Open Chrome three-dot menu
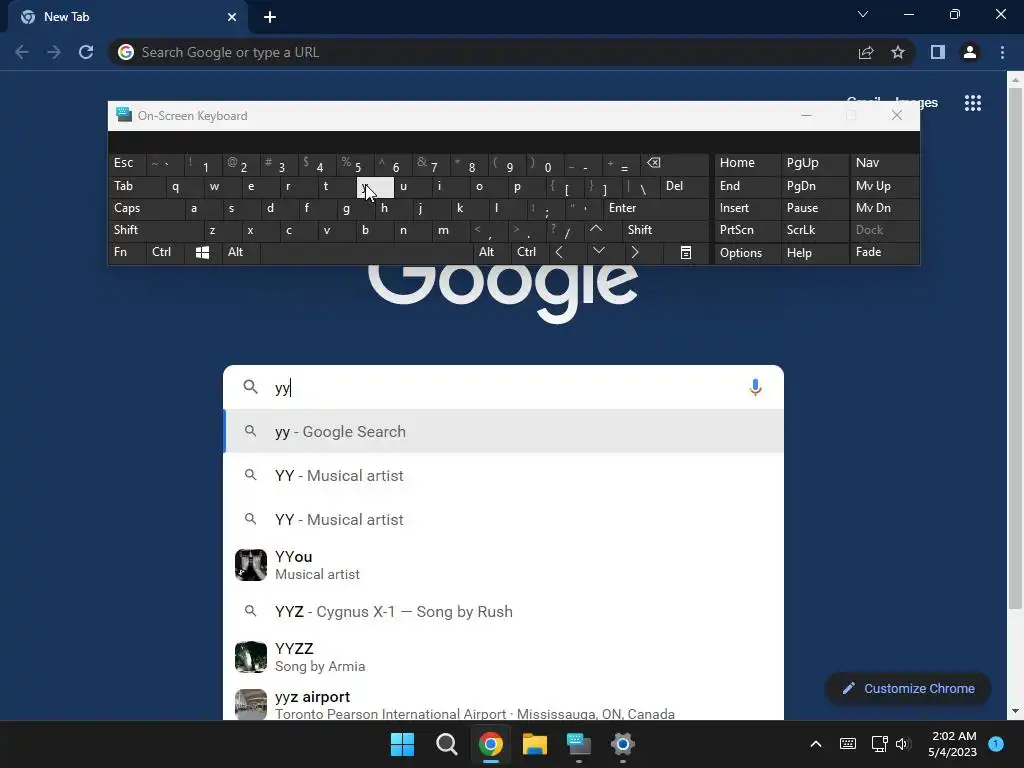 [1002, 52]
